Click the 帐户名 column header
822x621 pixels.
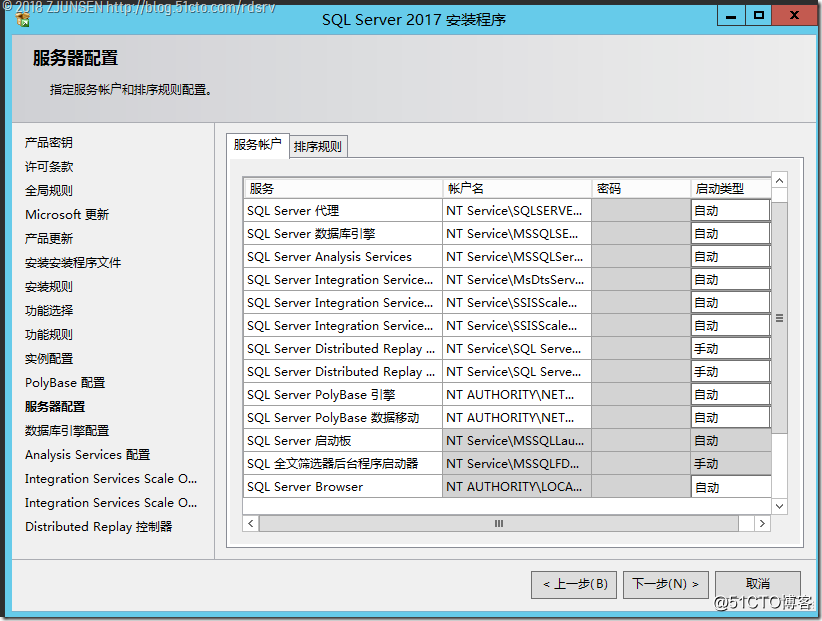pyautogui.click(x=517, y=189)
